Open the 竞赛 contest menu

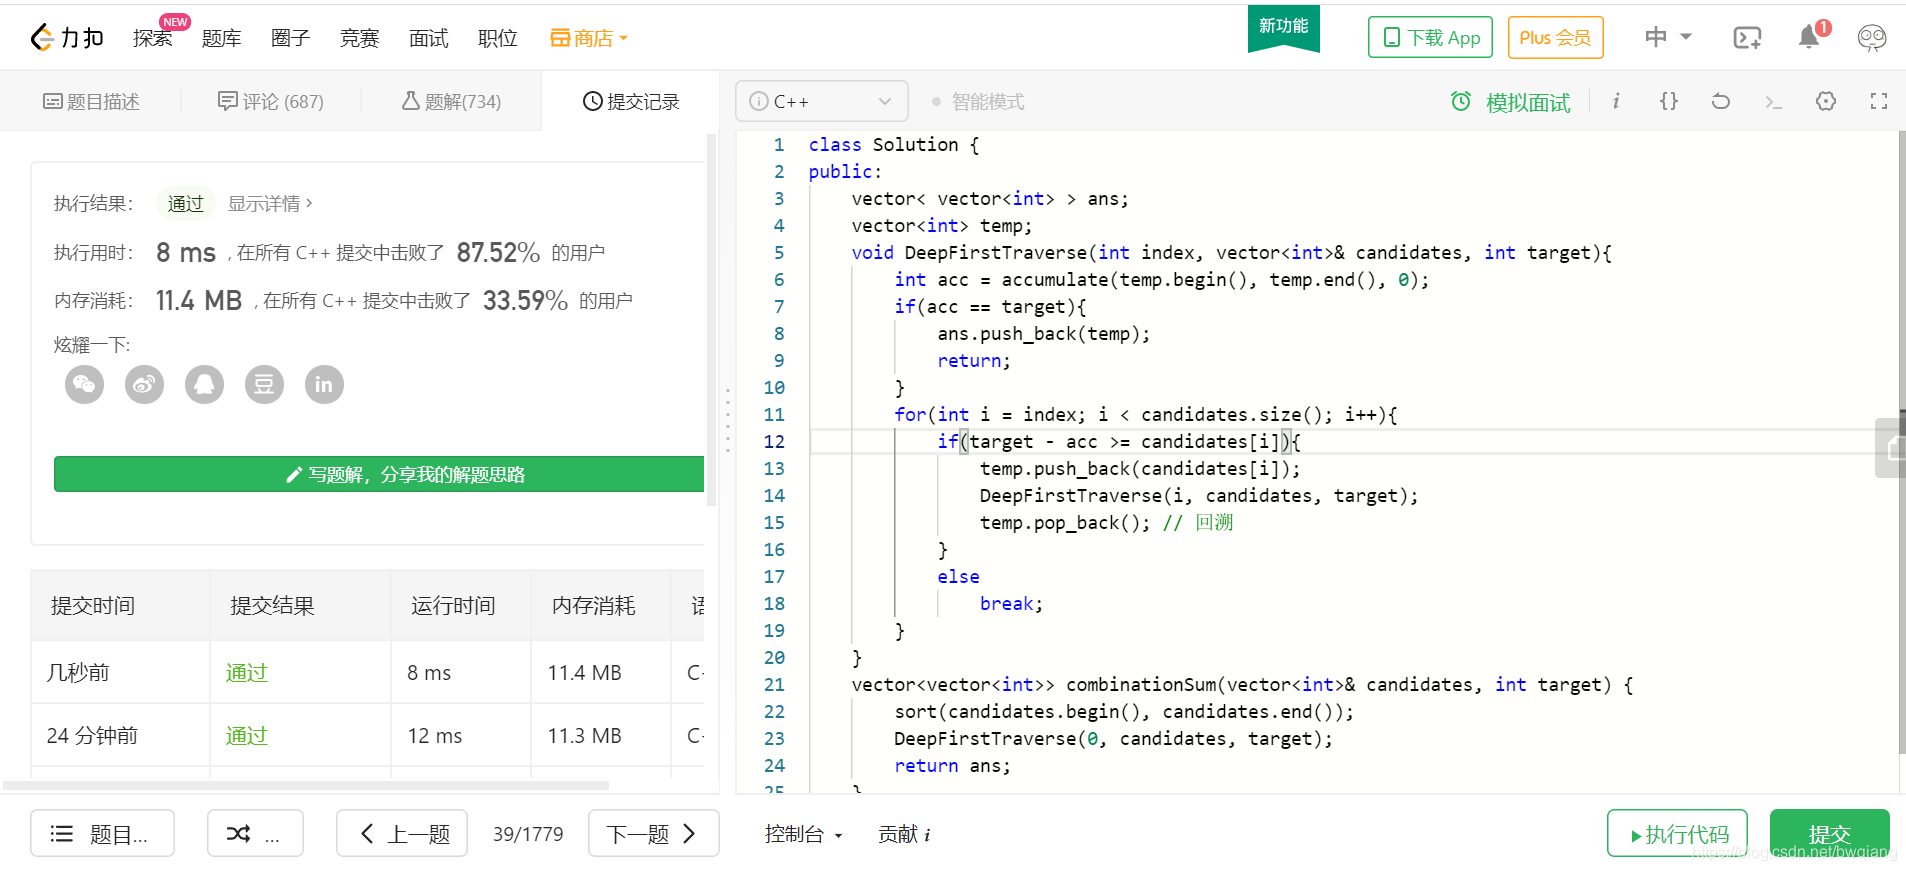tap(359, 38)
